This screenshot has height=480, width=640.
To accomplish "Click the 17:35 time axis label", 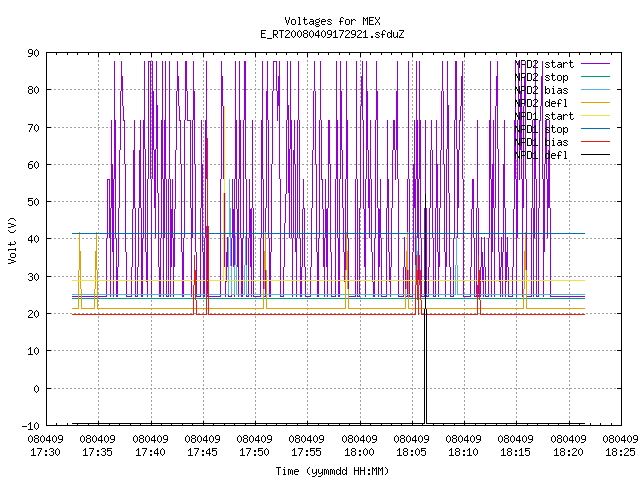I will 98,452.
